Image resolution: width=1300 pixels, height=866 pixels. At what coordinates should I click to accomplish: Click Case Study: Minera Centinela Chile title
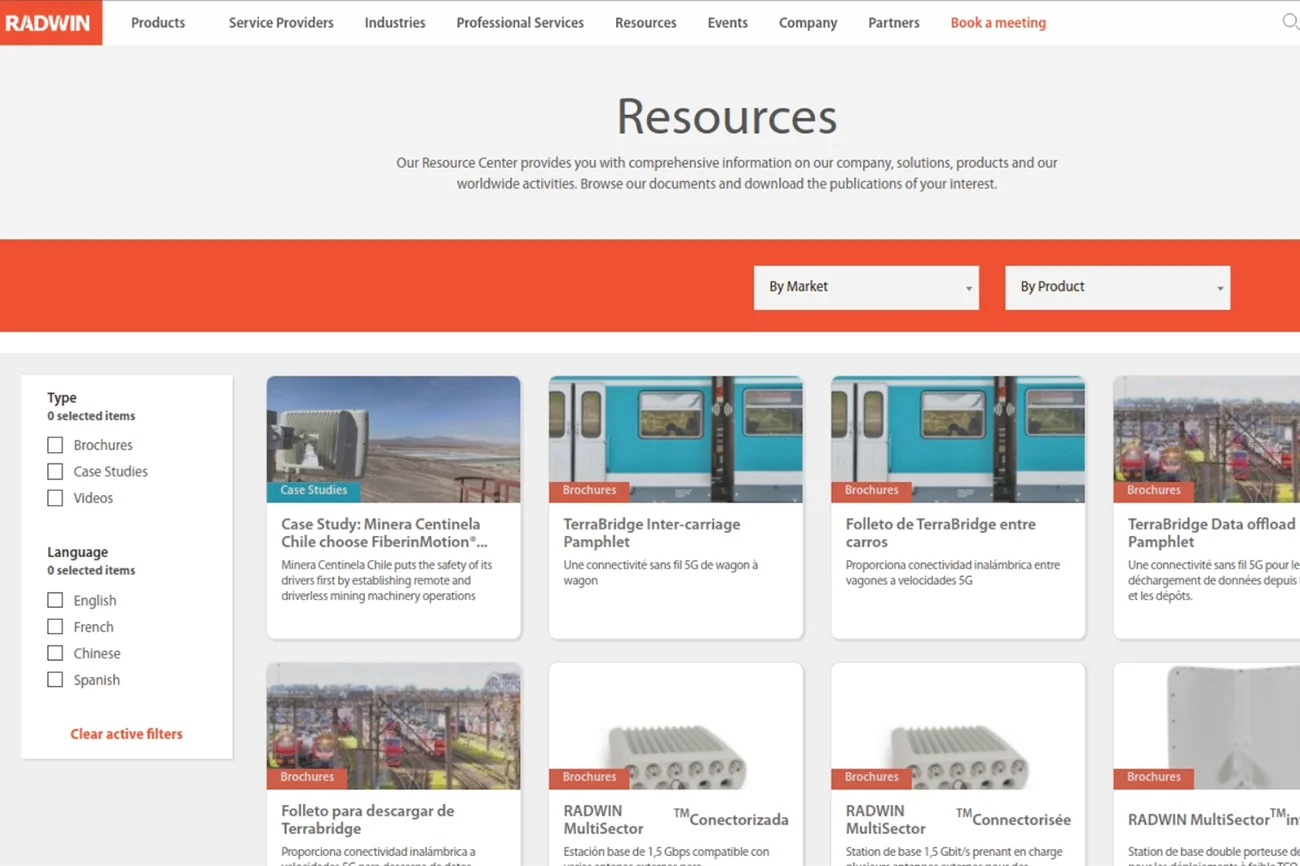click(x=384, y=533)
